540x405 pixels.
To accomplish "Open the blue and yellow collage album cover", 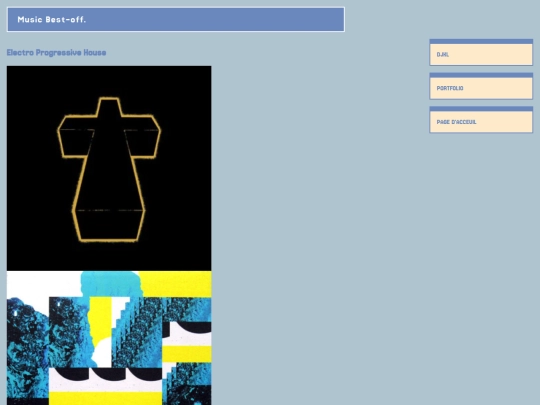I will point(109,338).
